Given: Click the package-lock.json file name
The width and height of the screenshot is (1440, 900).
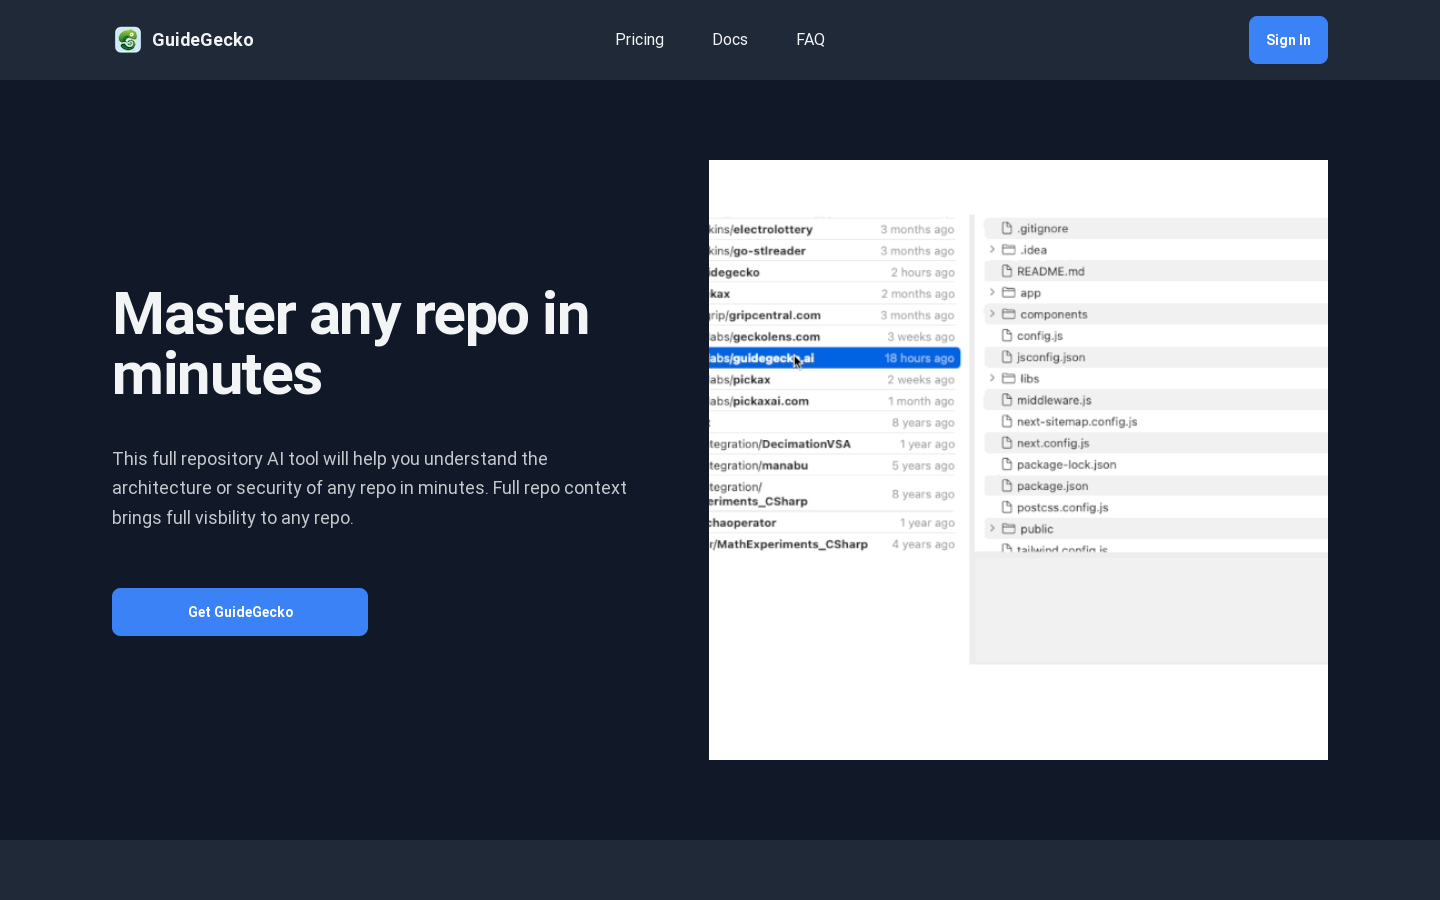Looking at the screenshot, I should tap(1067, 464).
